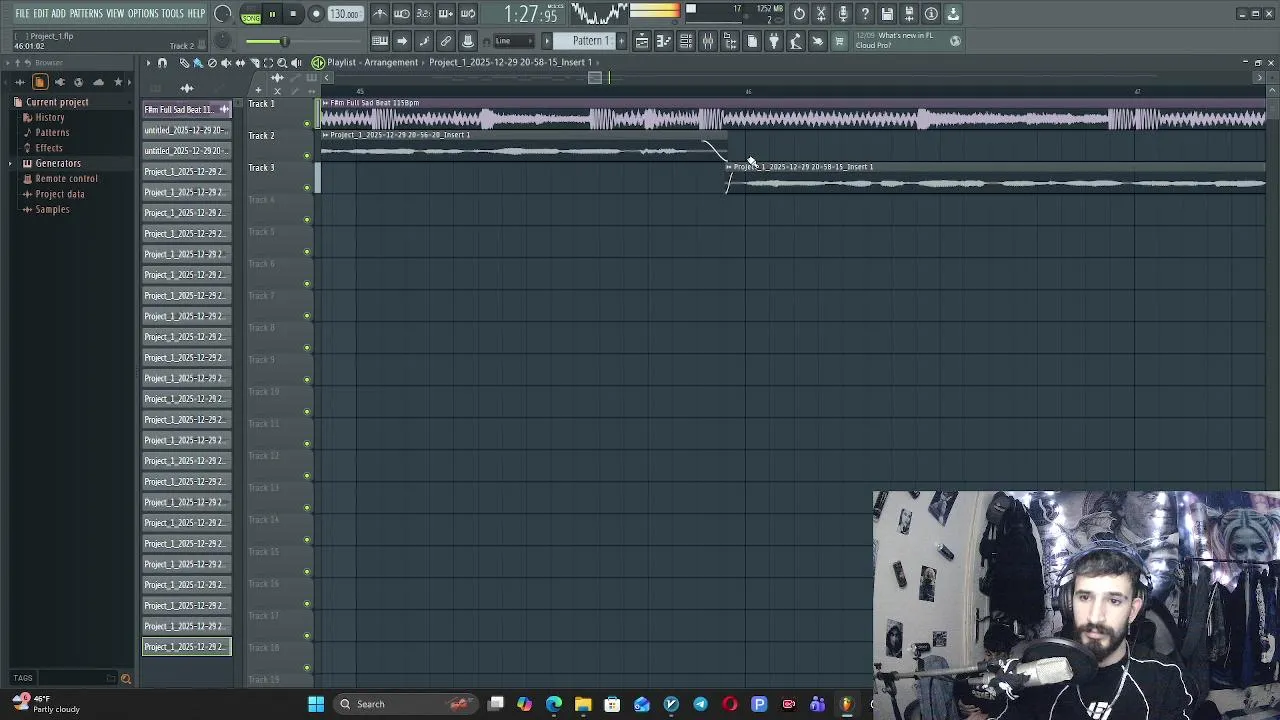
Task: Click arrow left of Pattern 1
Action: [x=547, y=41]
